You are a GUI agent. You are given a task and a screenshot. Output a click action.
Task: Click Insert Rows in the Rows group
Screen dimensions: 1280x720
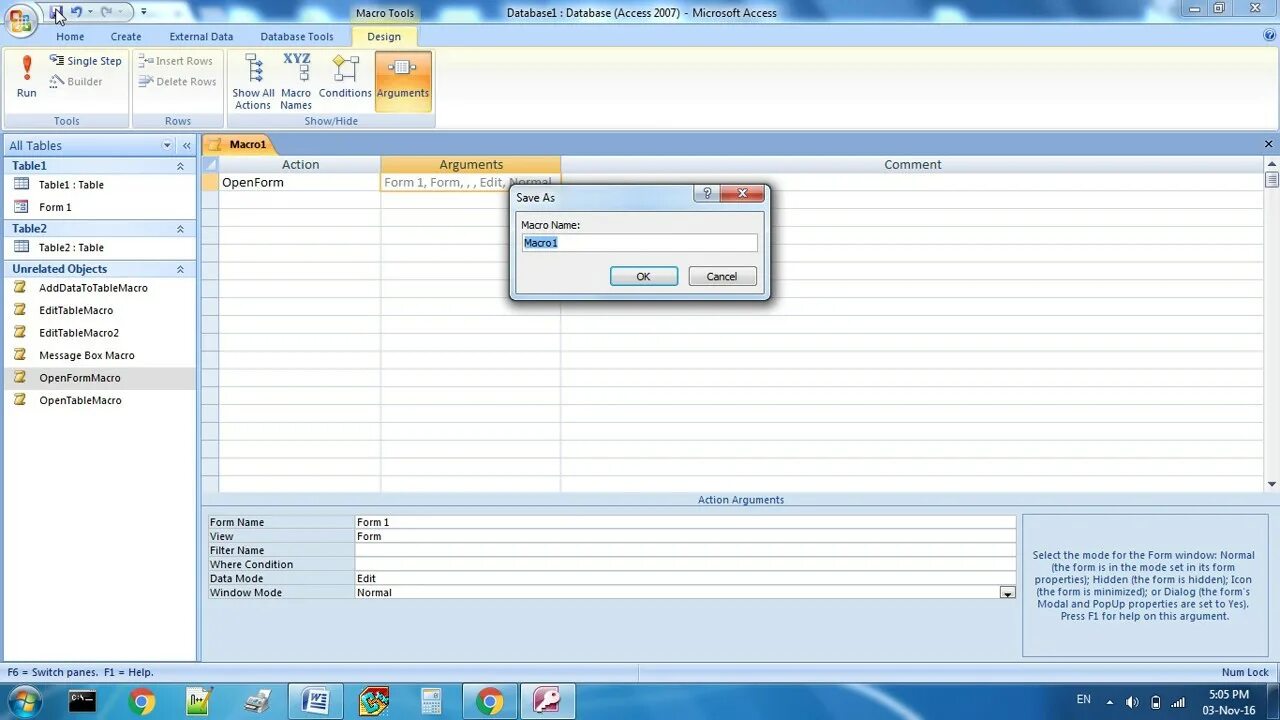(x=176, y=61)
